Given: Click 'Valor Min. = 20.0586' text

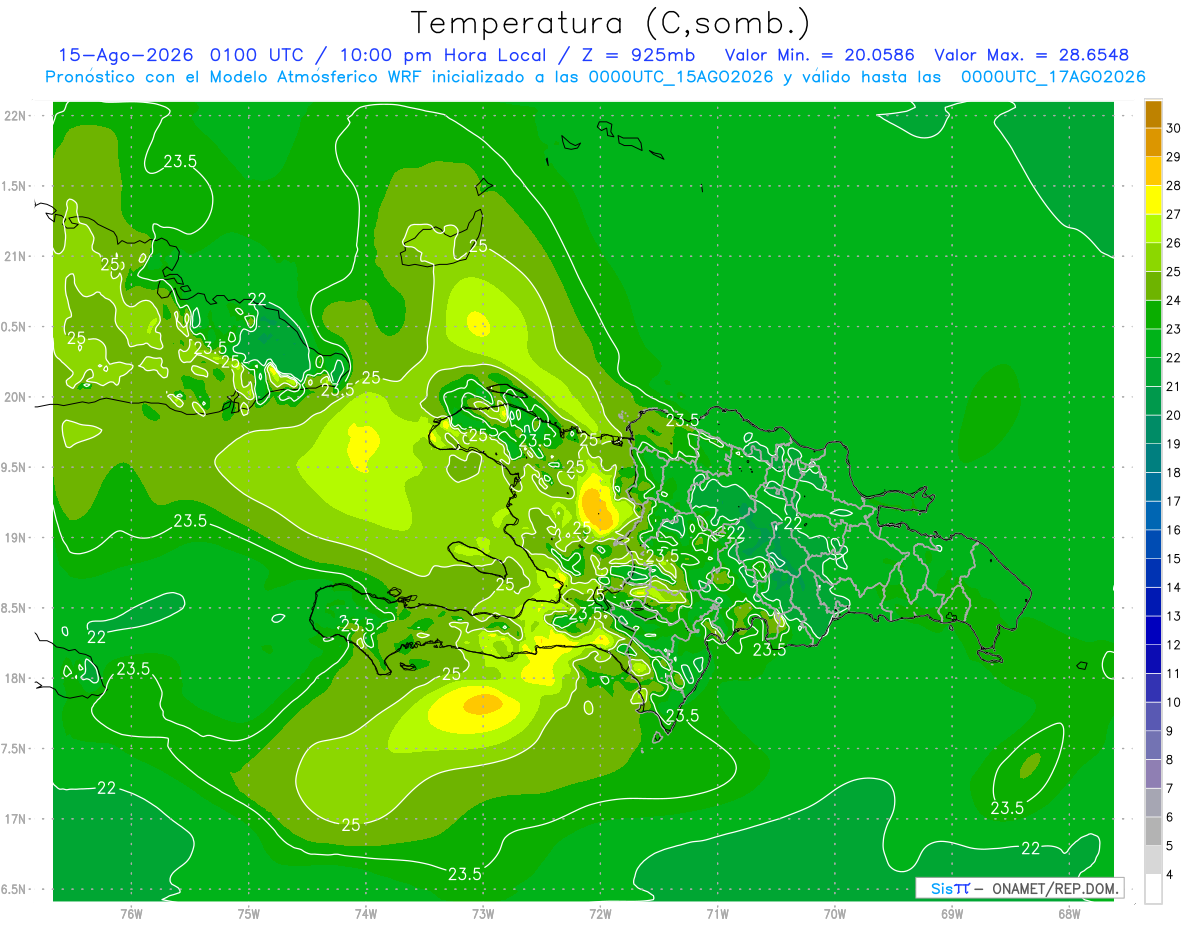Looking at the screenshot, I should [819, 55].
